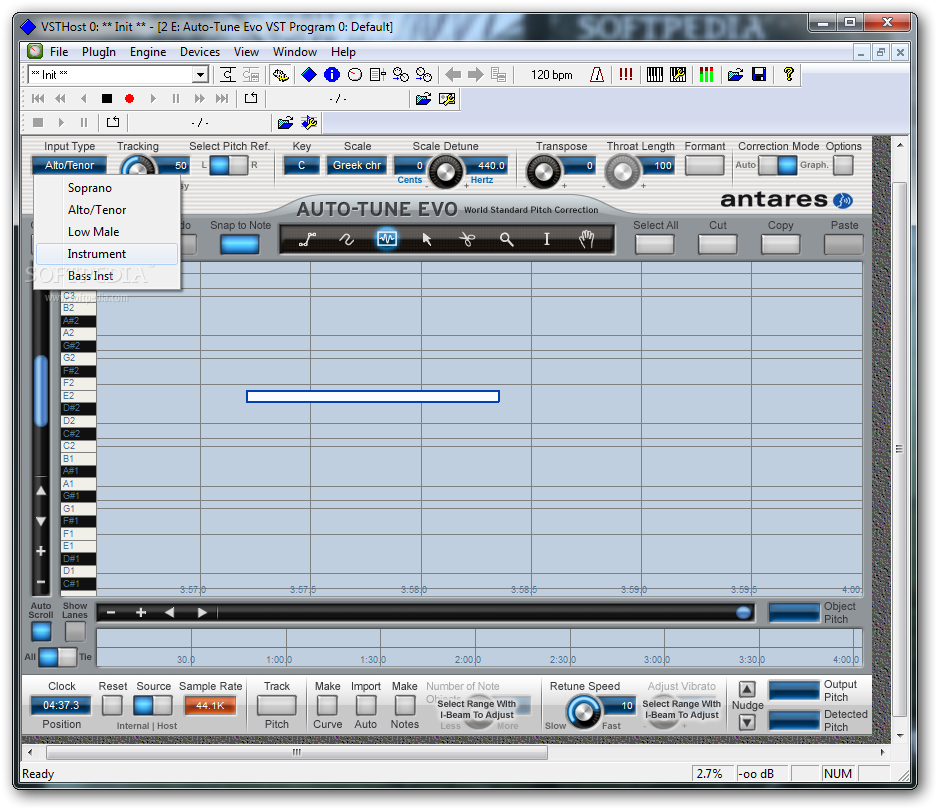Click the Retune Speed knob
The width and height of the screenshot is (938, 810).
point(583,712)
